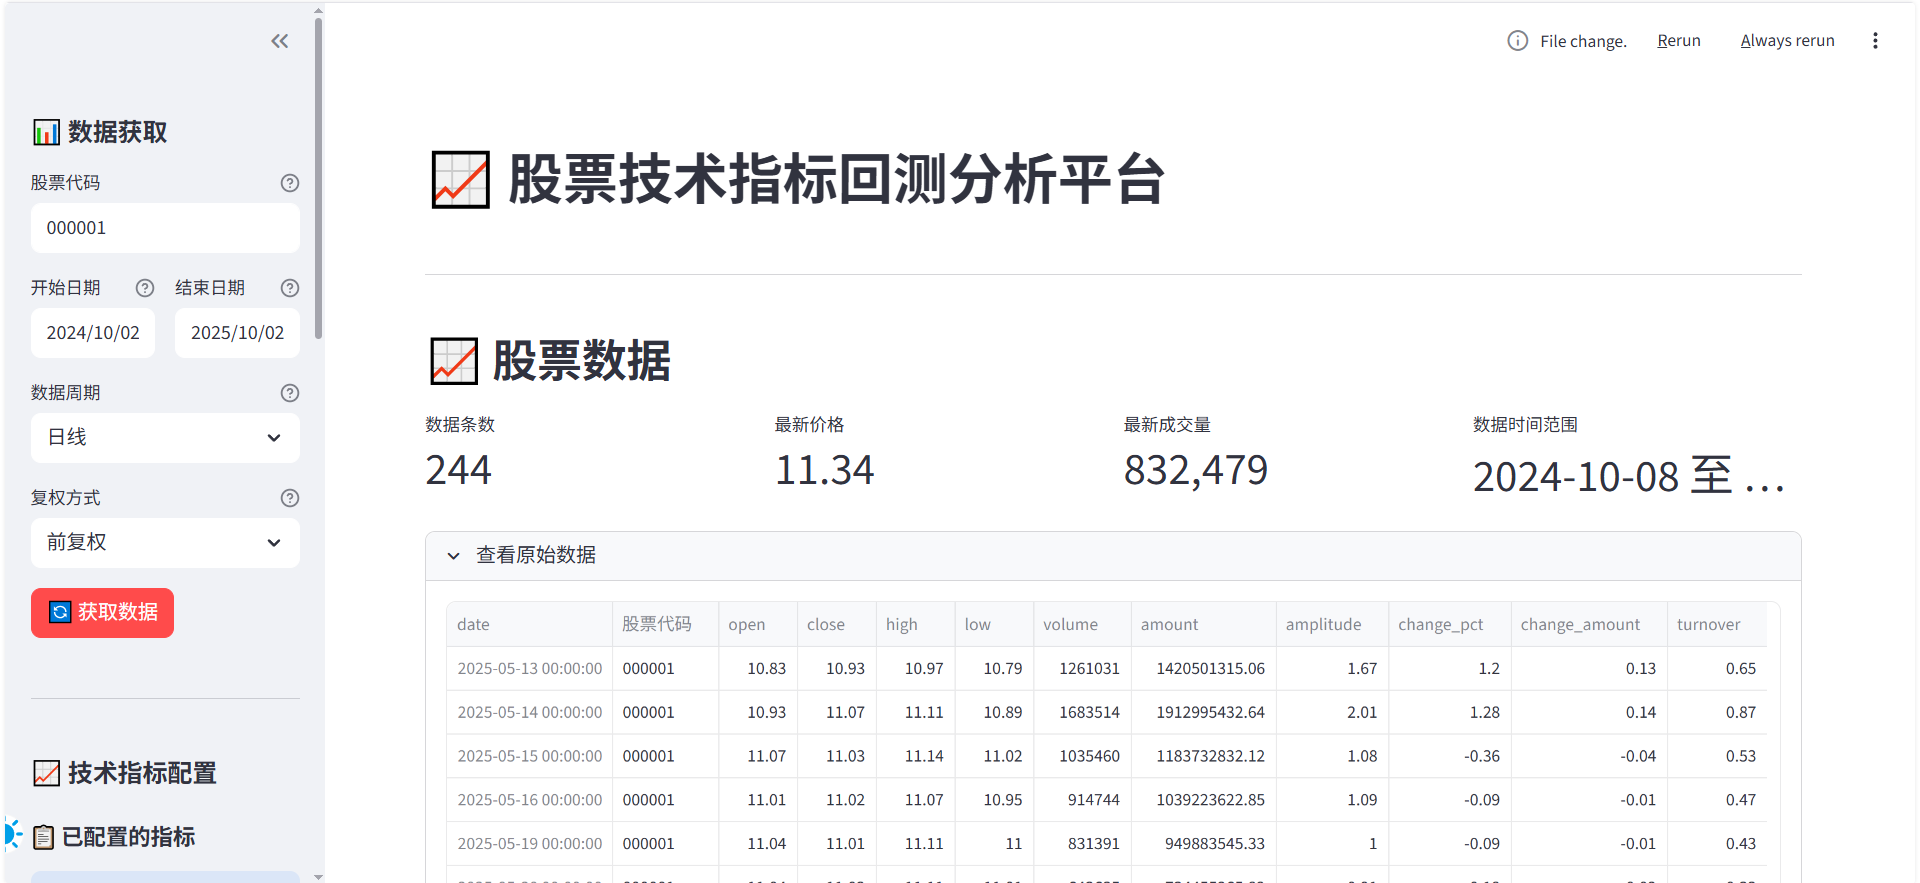
Task: Open the start date 2024/10/02 picker
Action: click(93, 333)
